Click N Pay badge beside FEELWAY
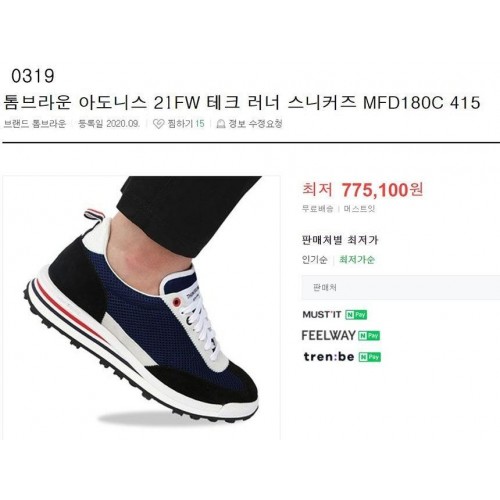Screen dimensions: 500x500 point(369,336)
